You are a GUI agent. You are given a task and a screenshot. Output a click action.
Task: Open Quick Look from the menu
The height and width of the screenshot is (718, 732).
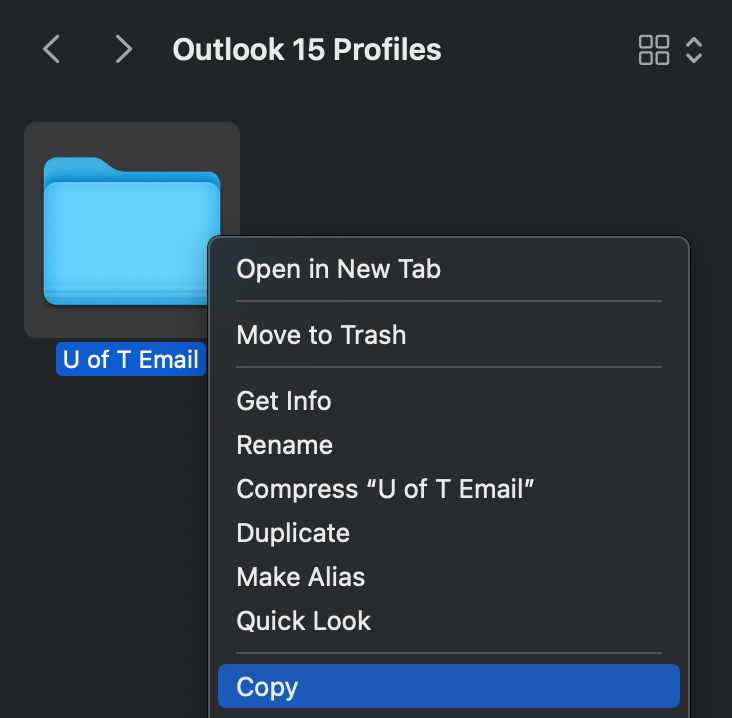(449, 621)
